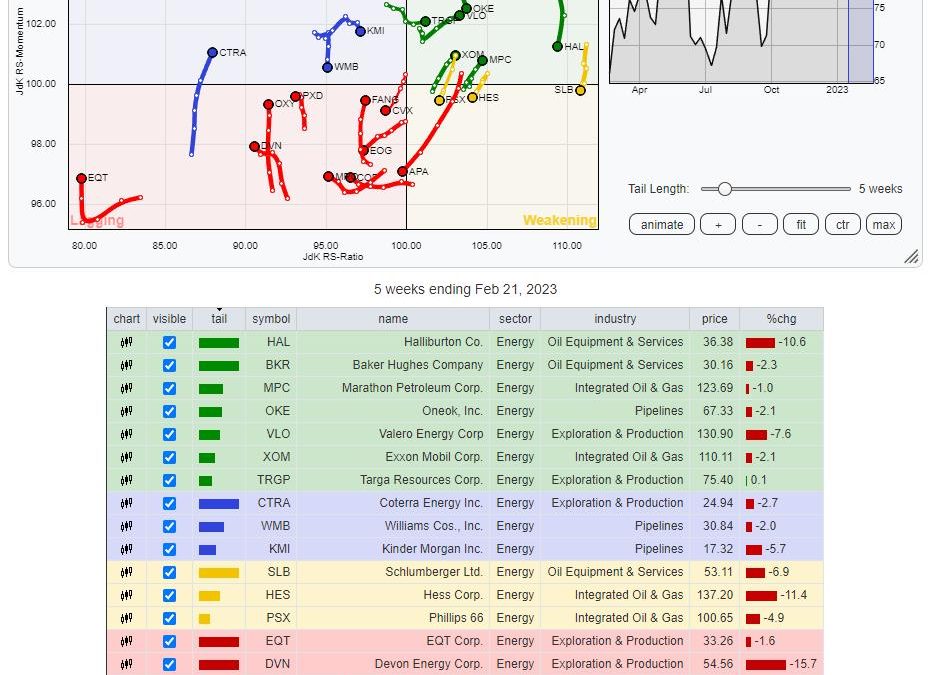Open the WMB row chart icon

pos(126,526)
